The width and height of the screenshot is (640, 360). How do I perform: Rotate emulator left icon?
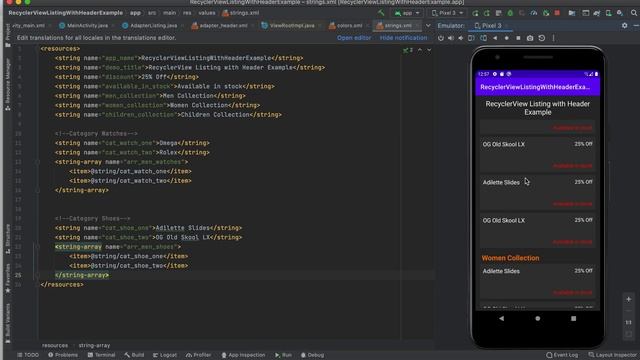471,38
